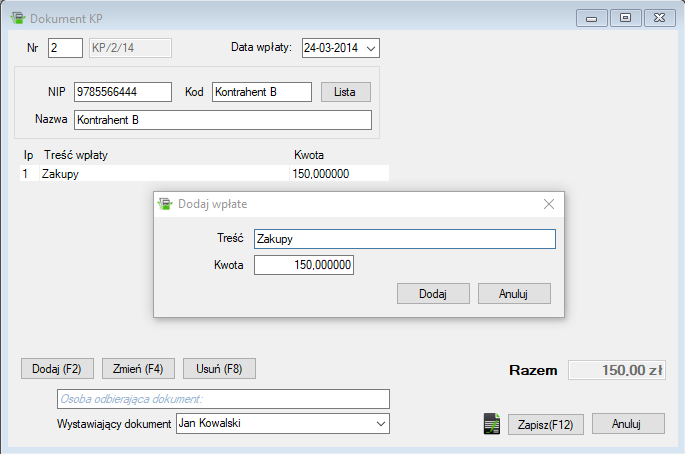Viewport: 685px width, 454px height.
Task: Click the document icon beside Zapisz button
Action: click(491, 424)
